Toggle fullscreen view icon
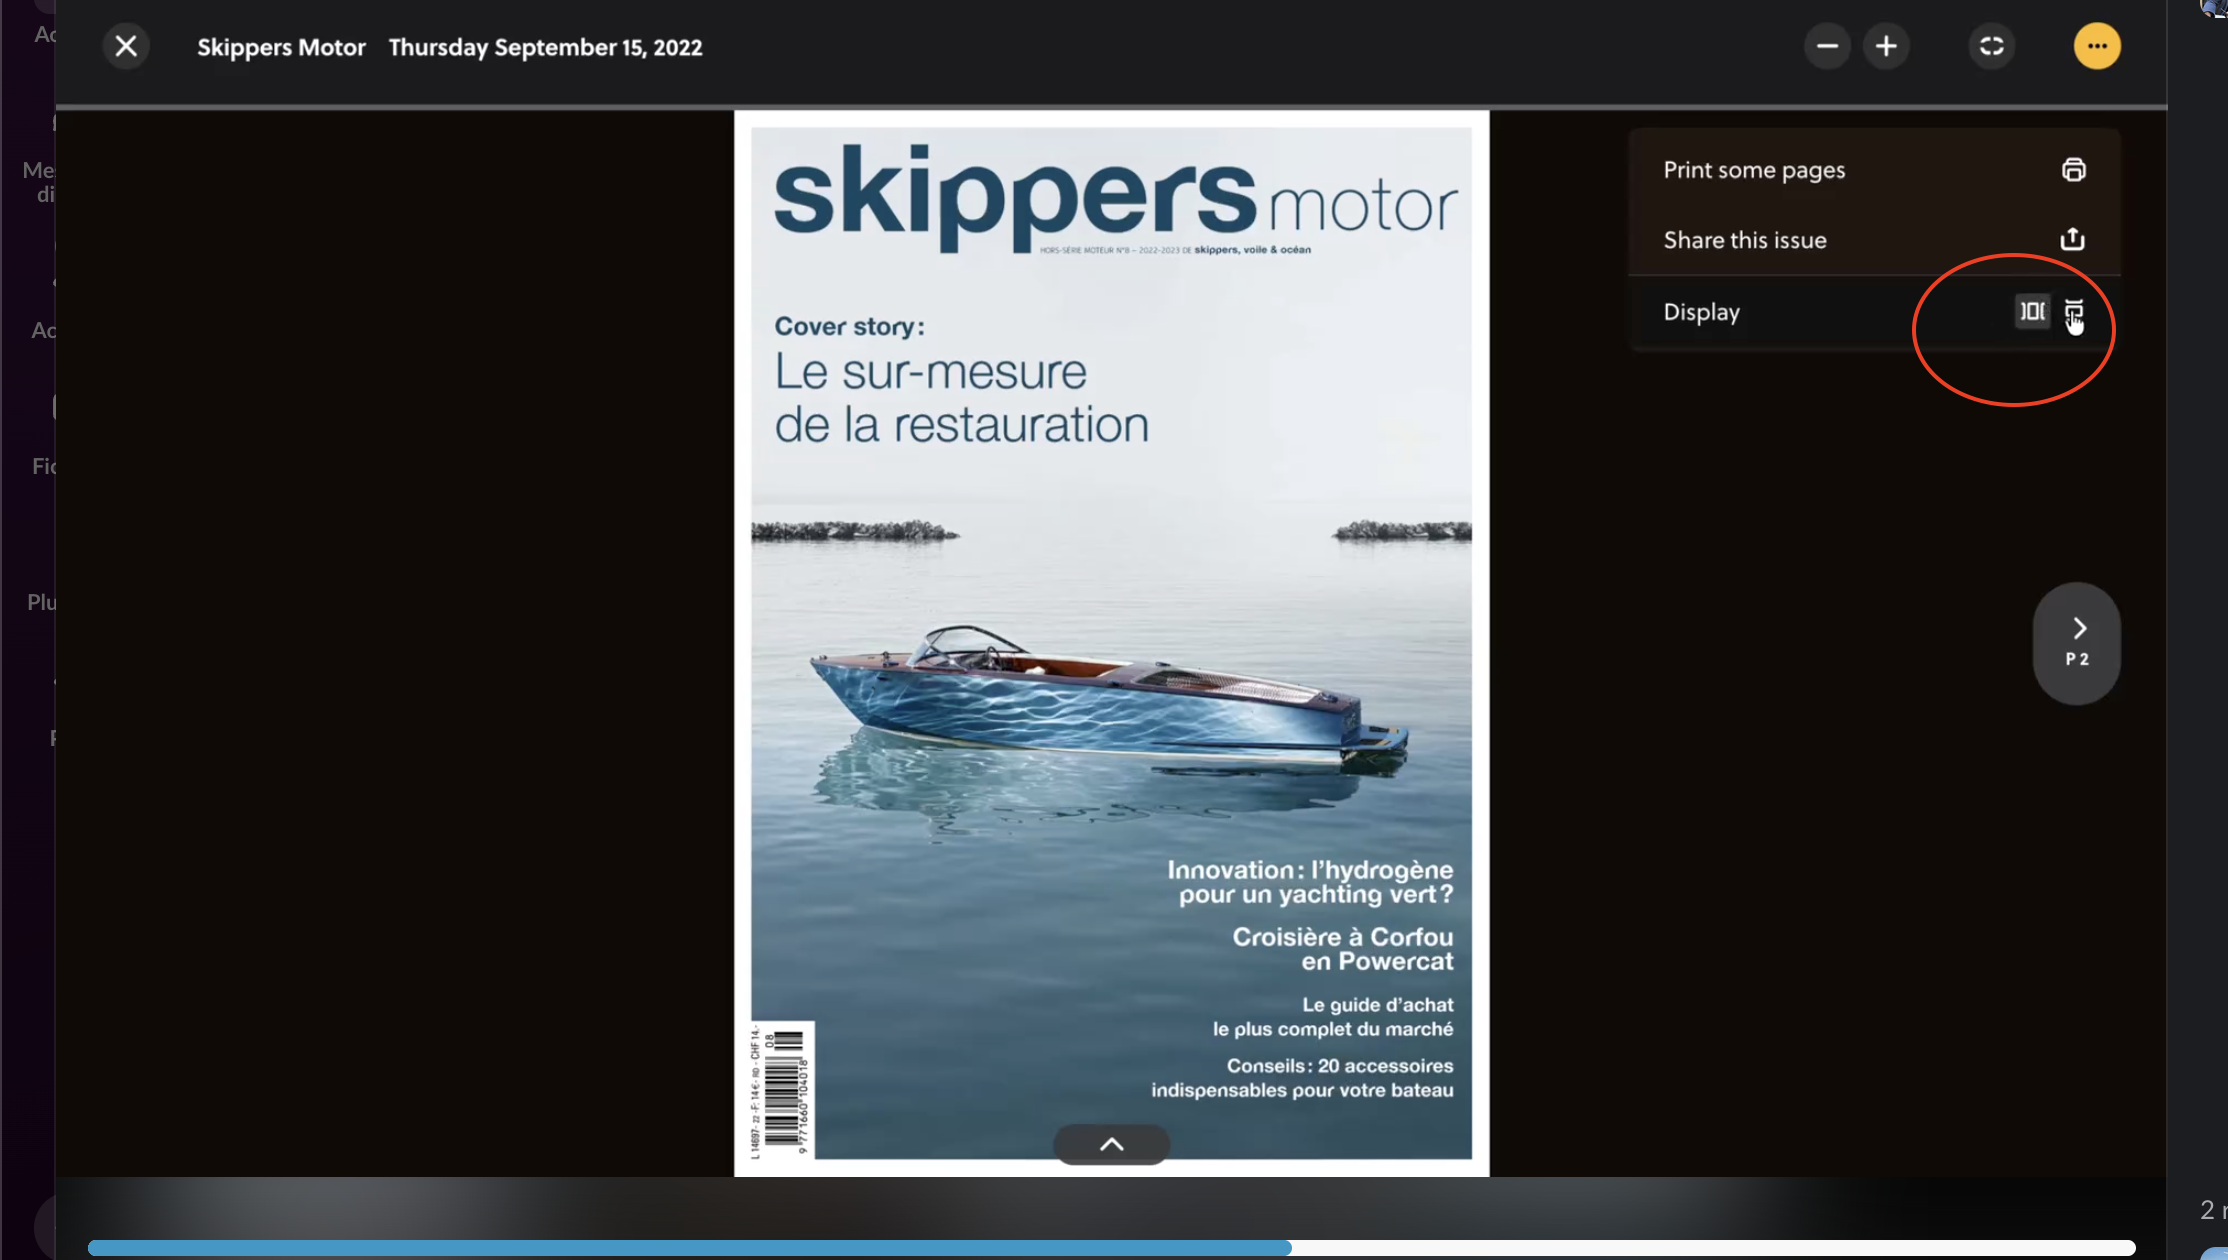 [x=1991, y=46]
